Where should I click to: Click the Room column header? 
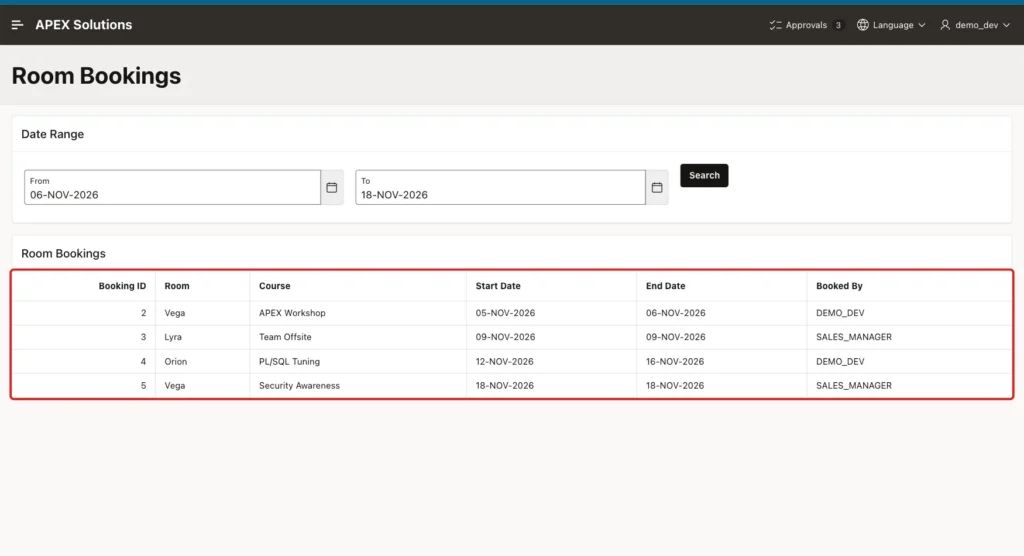tap(177, 286)
